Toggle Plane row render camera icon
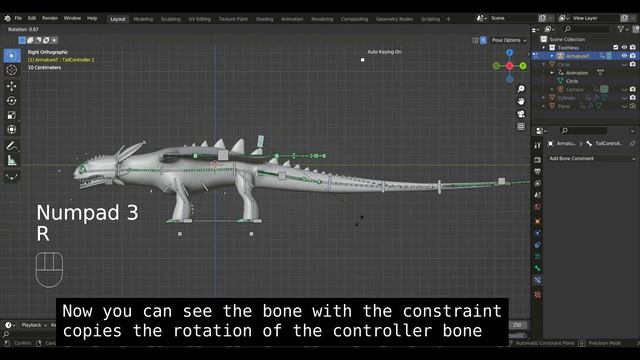The height and width of the screenshot is (360, 640). [633, 106]
